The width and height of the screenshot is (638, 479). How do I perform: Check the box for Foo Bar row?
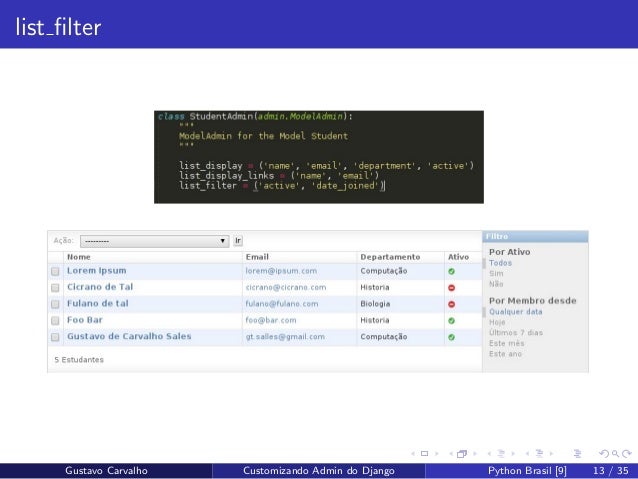55,321
